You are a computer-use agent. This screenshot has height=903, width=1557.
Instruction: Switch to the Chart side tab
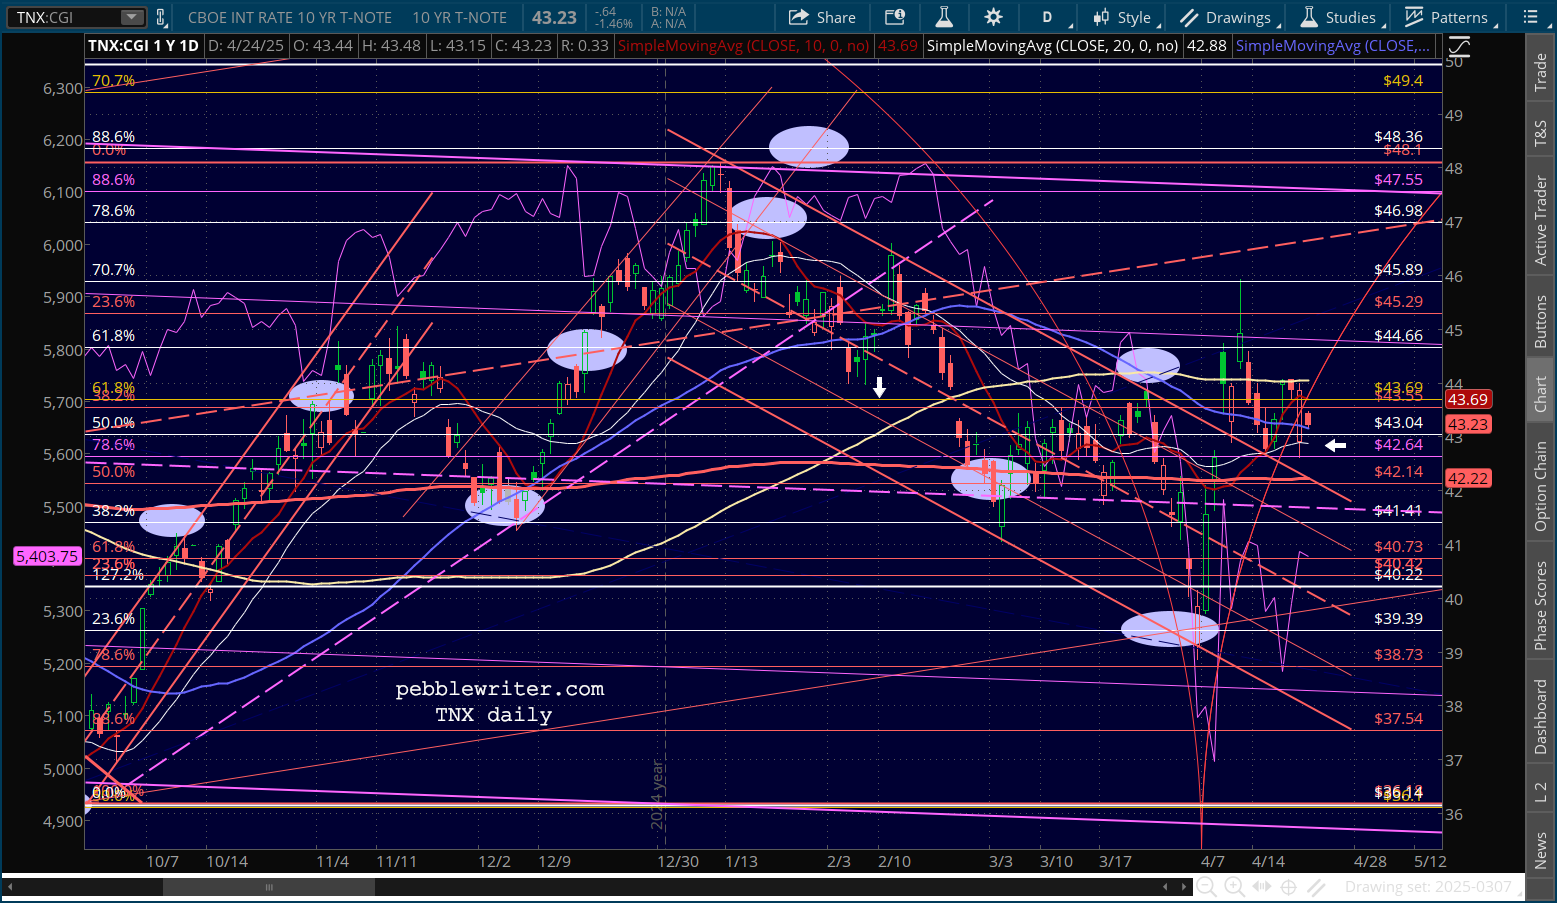(1541, 394)
